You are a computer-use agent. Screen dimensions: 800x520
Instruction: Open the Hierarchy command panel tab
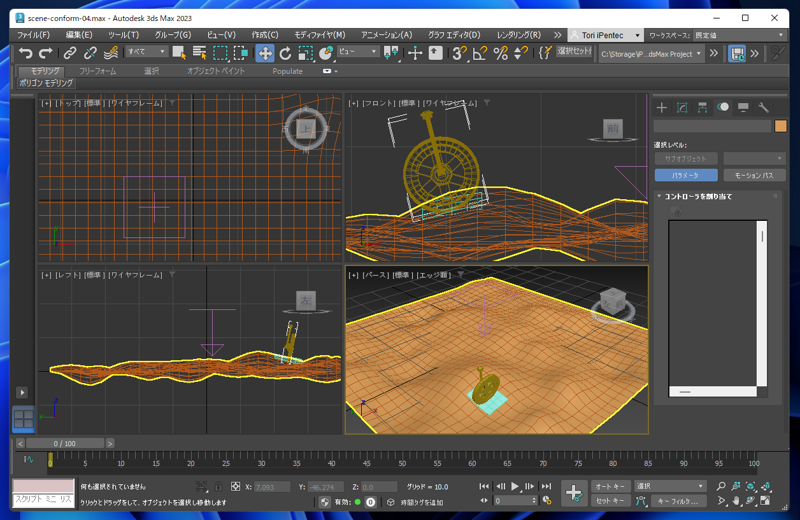pyautogui.click(x=703, y=107)
